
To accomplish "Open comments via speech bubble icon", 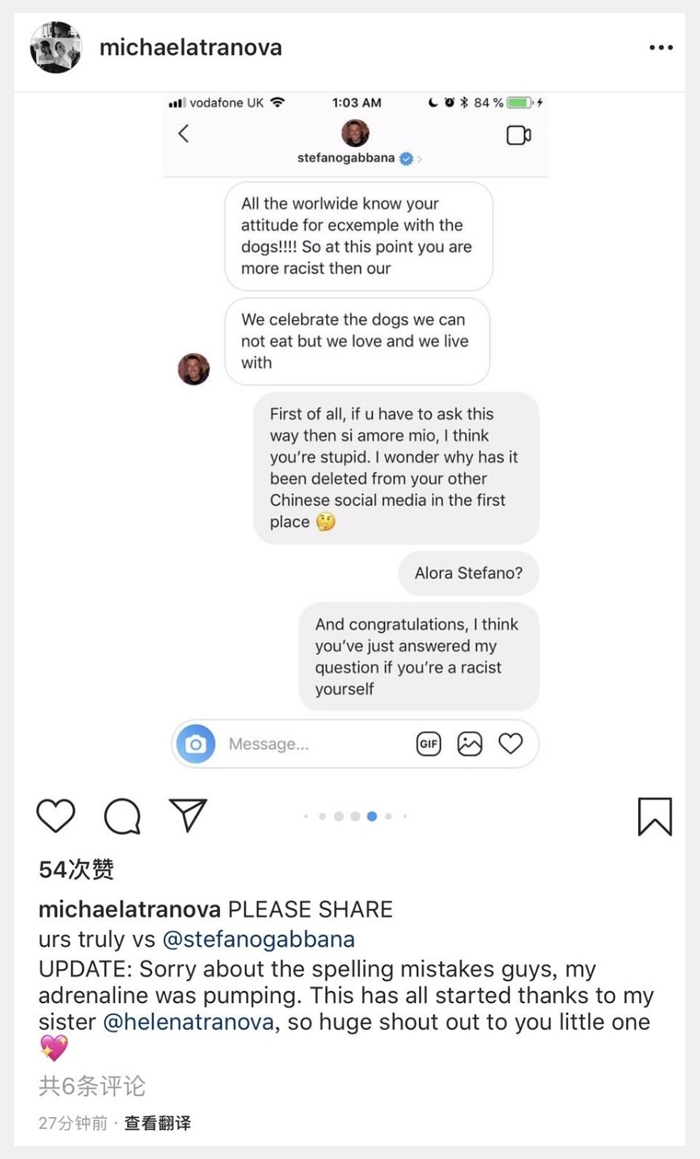I will pos(123,816).
